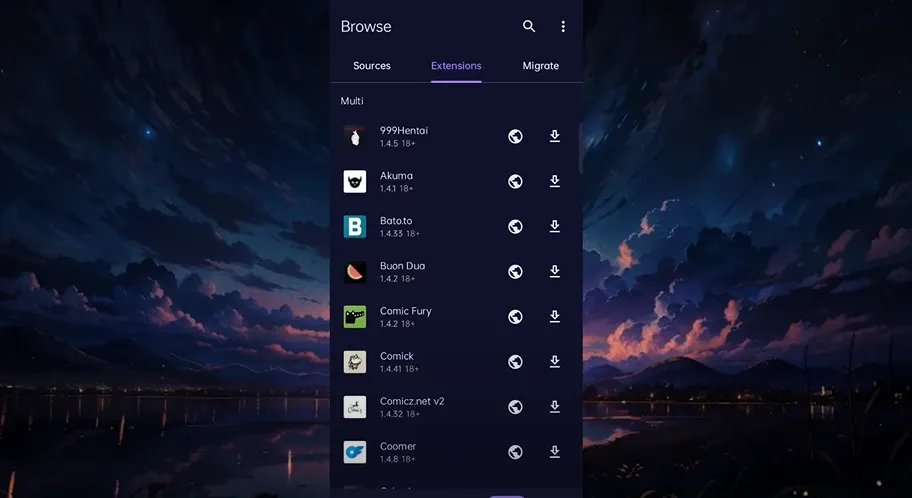The height and width of the screenshot is (498, 912).
Task: Click the Multi section header
Action: coord(352,101)
